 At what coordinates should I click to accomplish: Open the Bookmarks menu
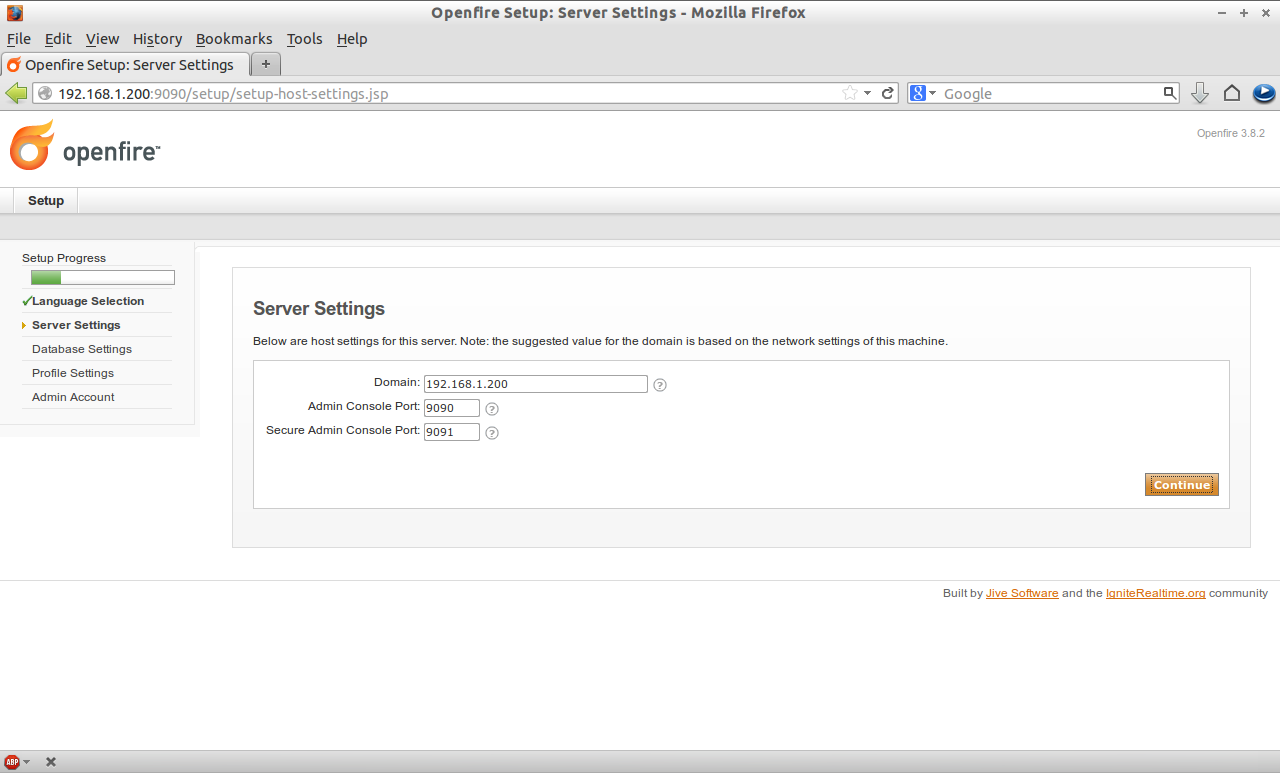(234, 39)
